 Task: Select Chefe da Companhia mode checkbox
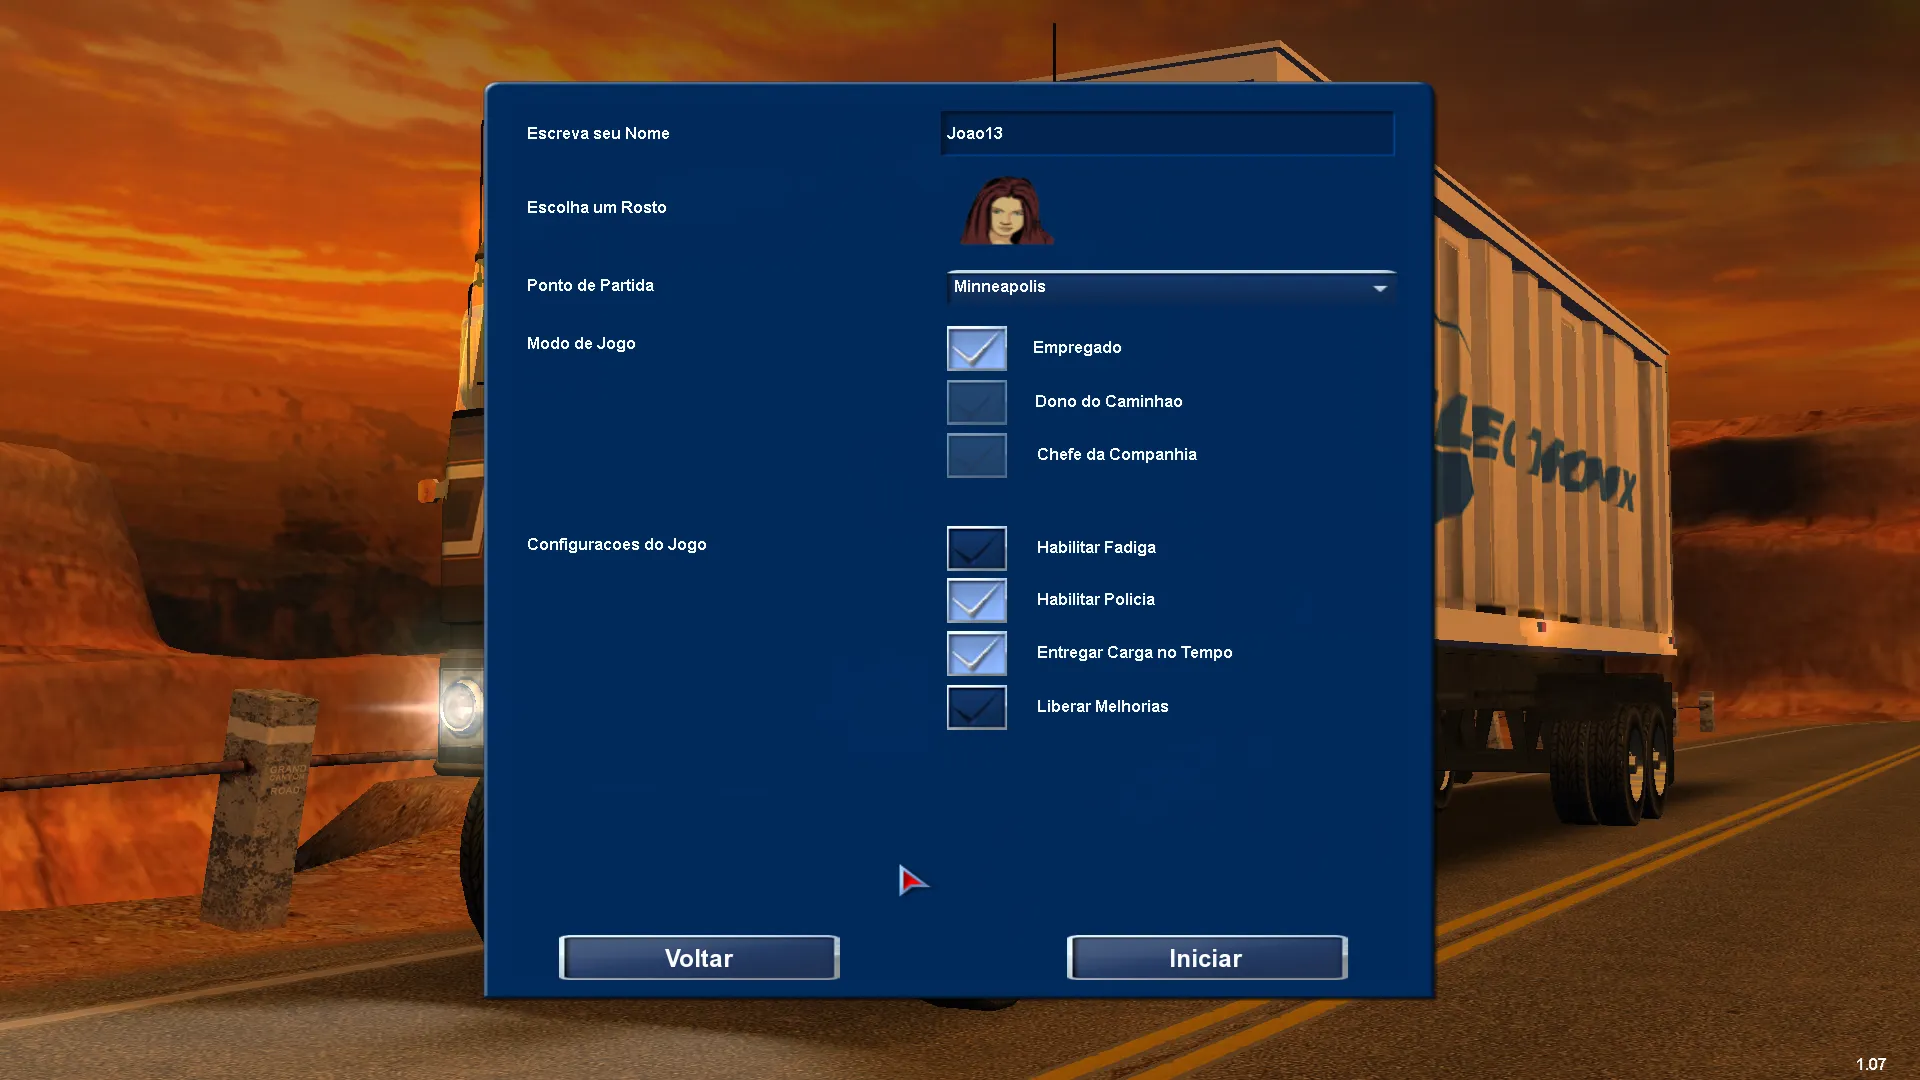976,455
